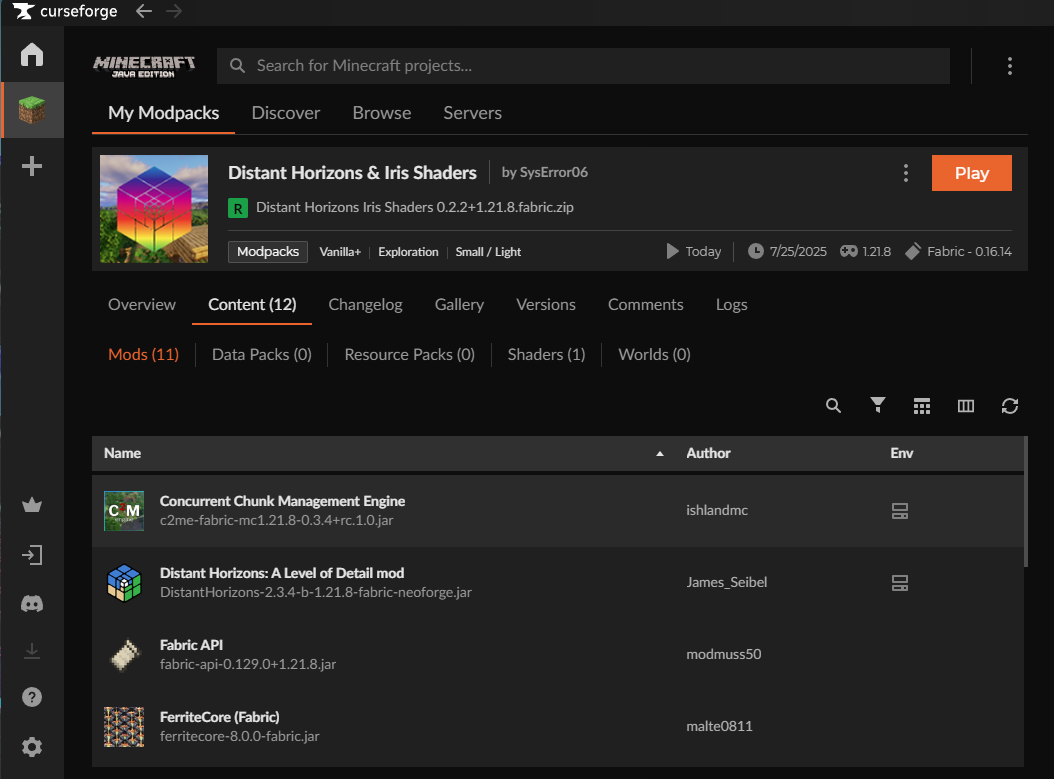Launch modpack with Play button
The height and width of the screenshot is (779, 1054).
coord(971,173)
